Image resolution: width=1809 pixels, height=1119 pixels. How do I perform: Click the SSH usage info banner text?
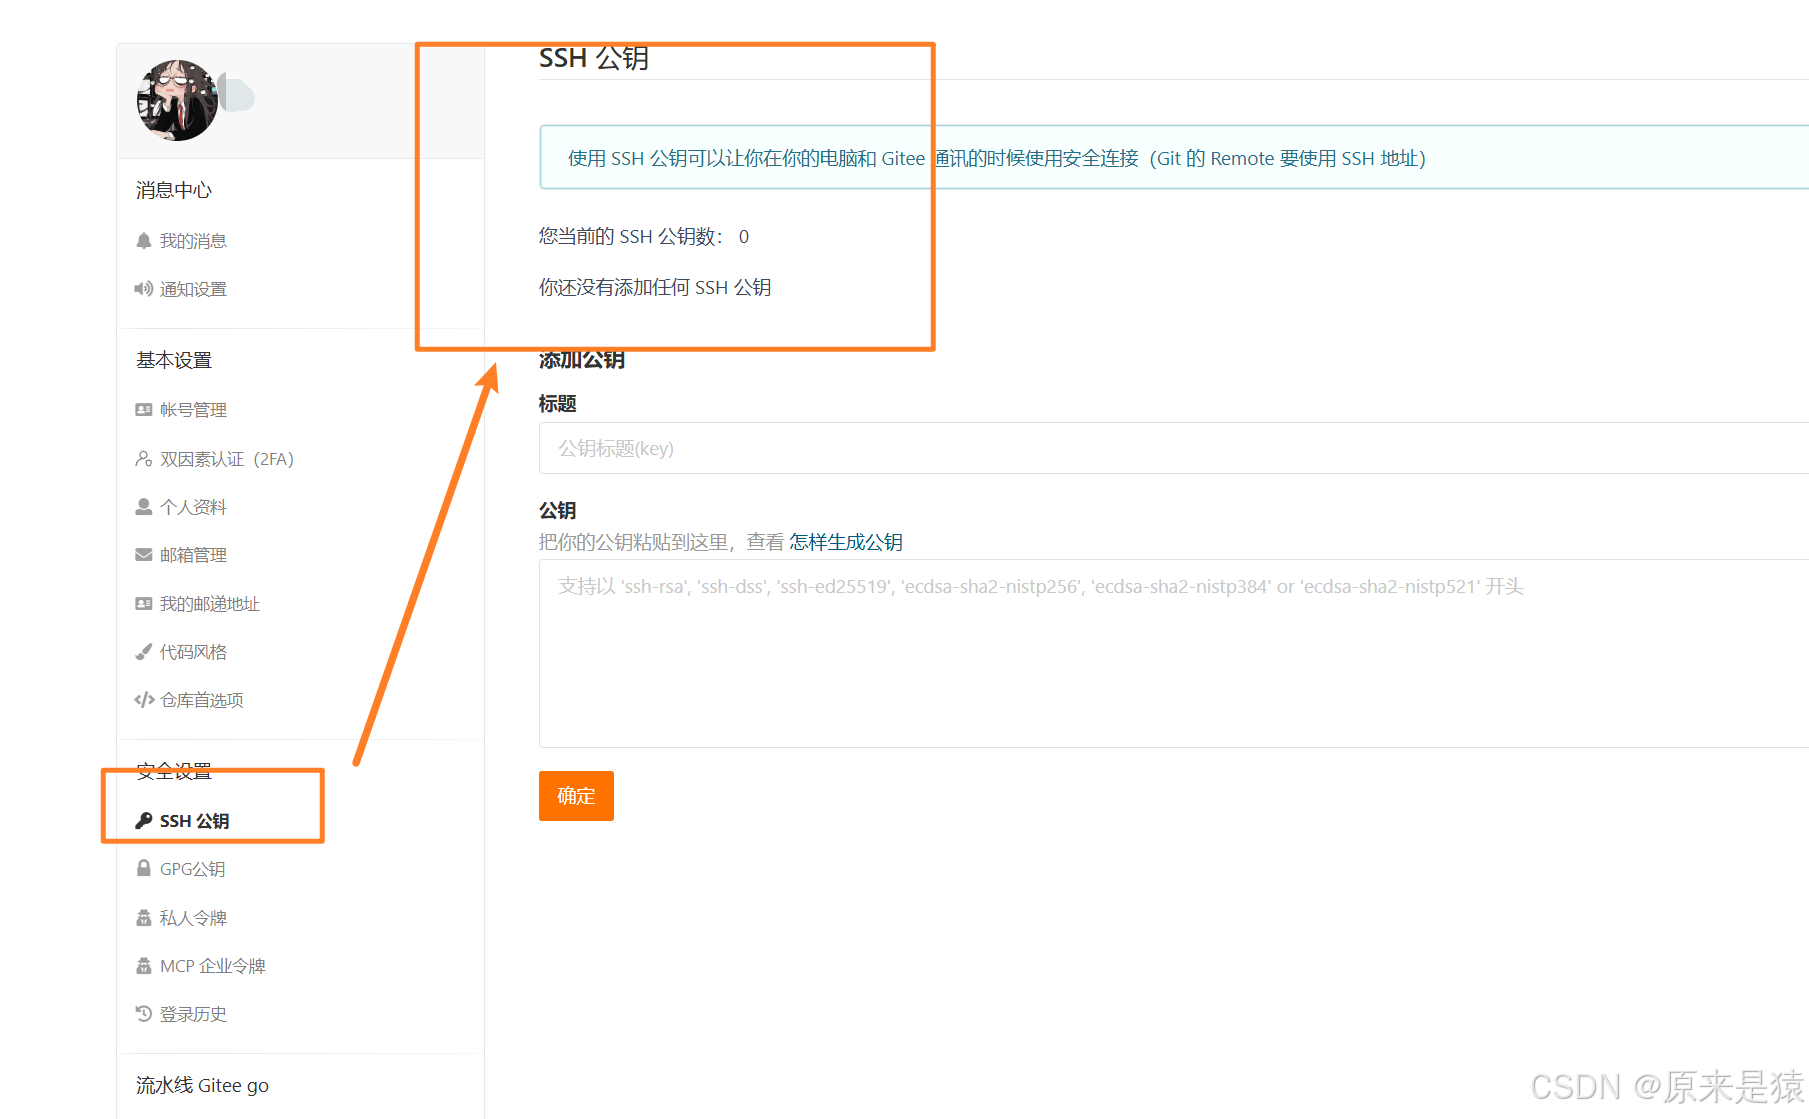click(997, 158)
